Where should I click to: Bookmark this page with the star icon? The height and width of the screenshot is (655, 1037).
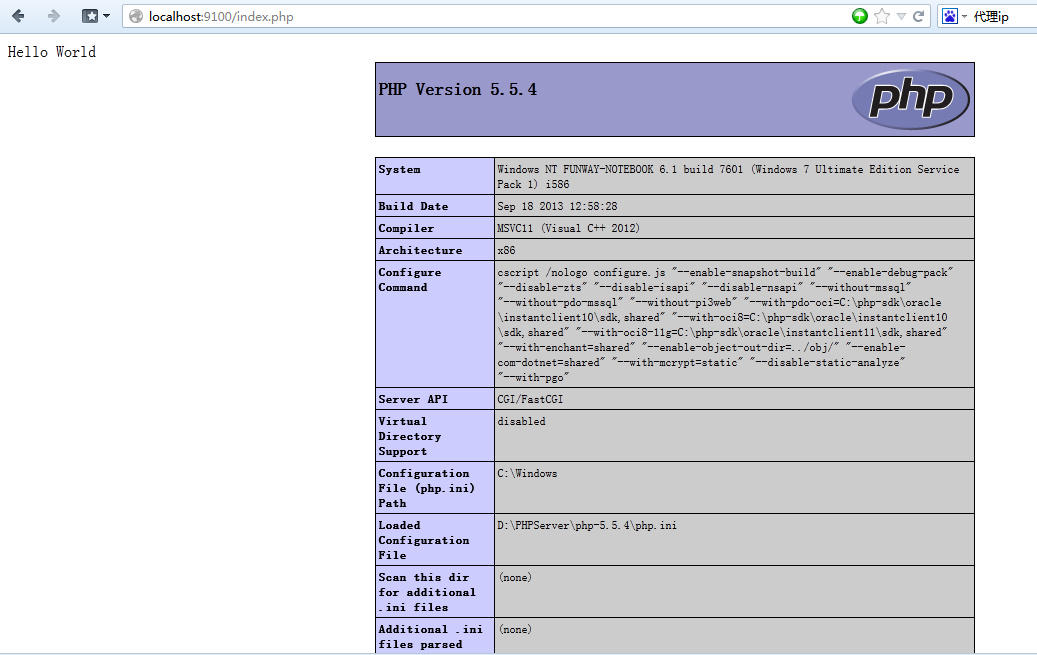tap(882, 16)
